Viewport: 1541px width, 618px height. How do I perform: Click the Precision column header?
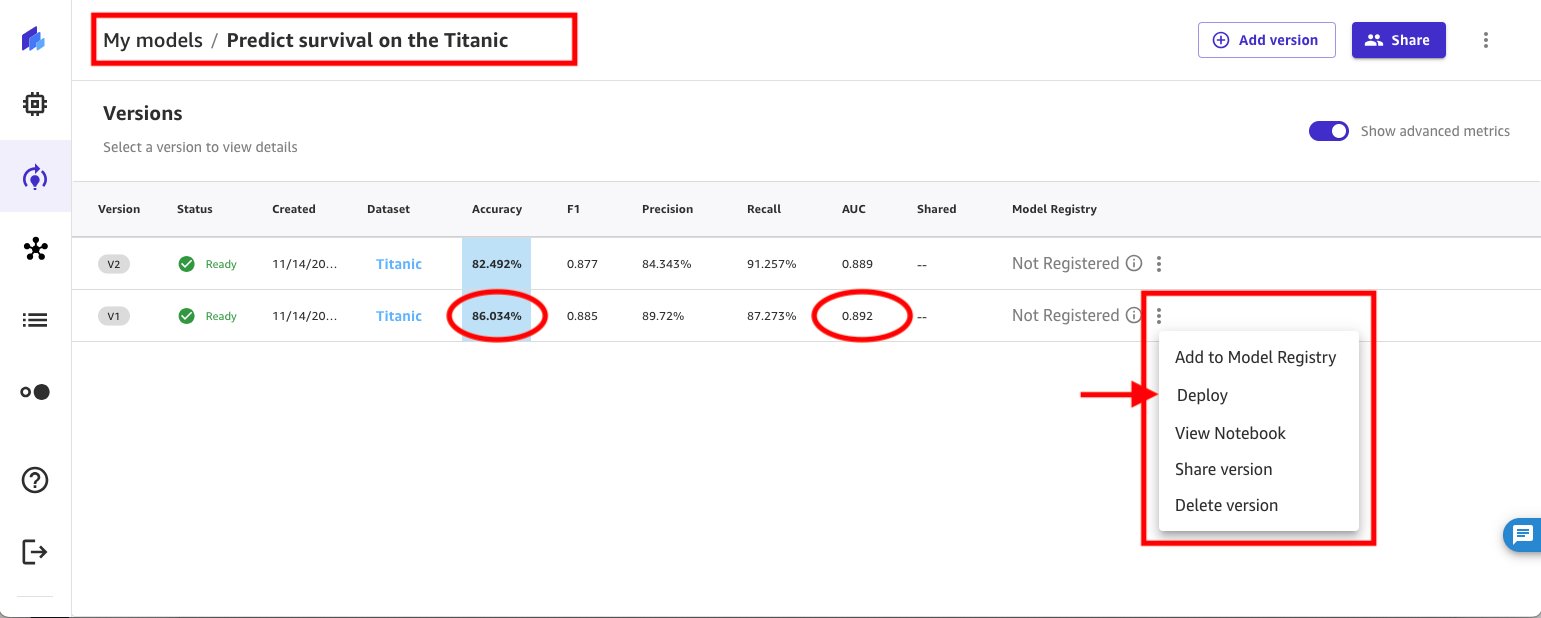click(x=667, y=209)
